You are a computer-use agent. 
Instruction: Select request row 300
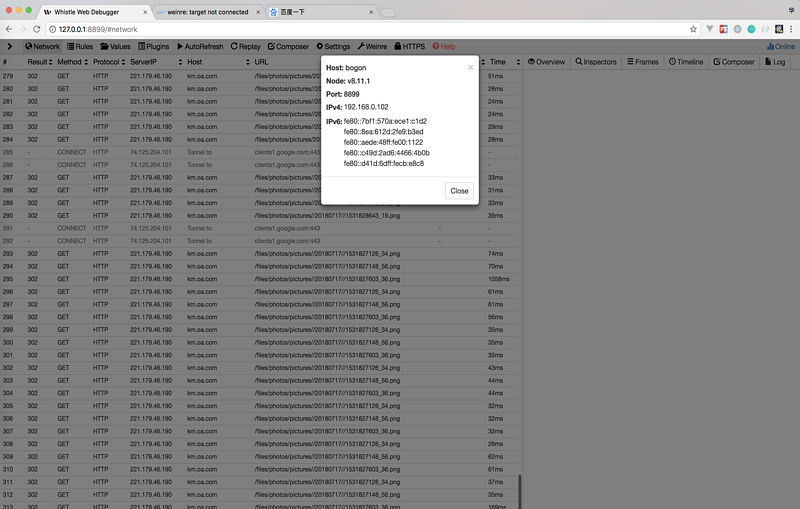click(259, 343)
